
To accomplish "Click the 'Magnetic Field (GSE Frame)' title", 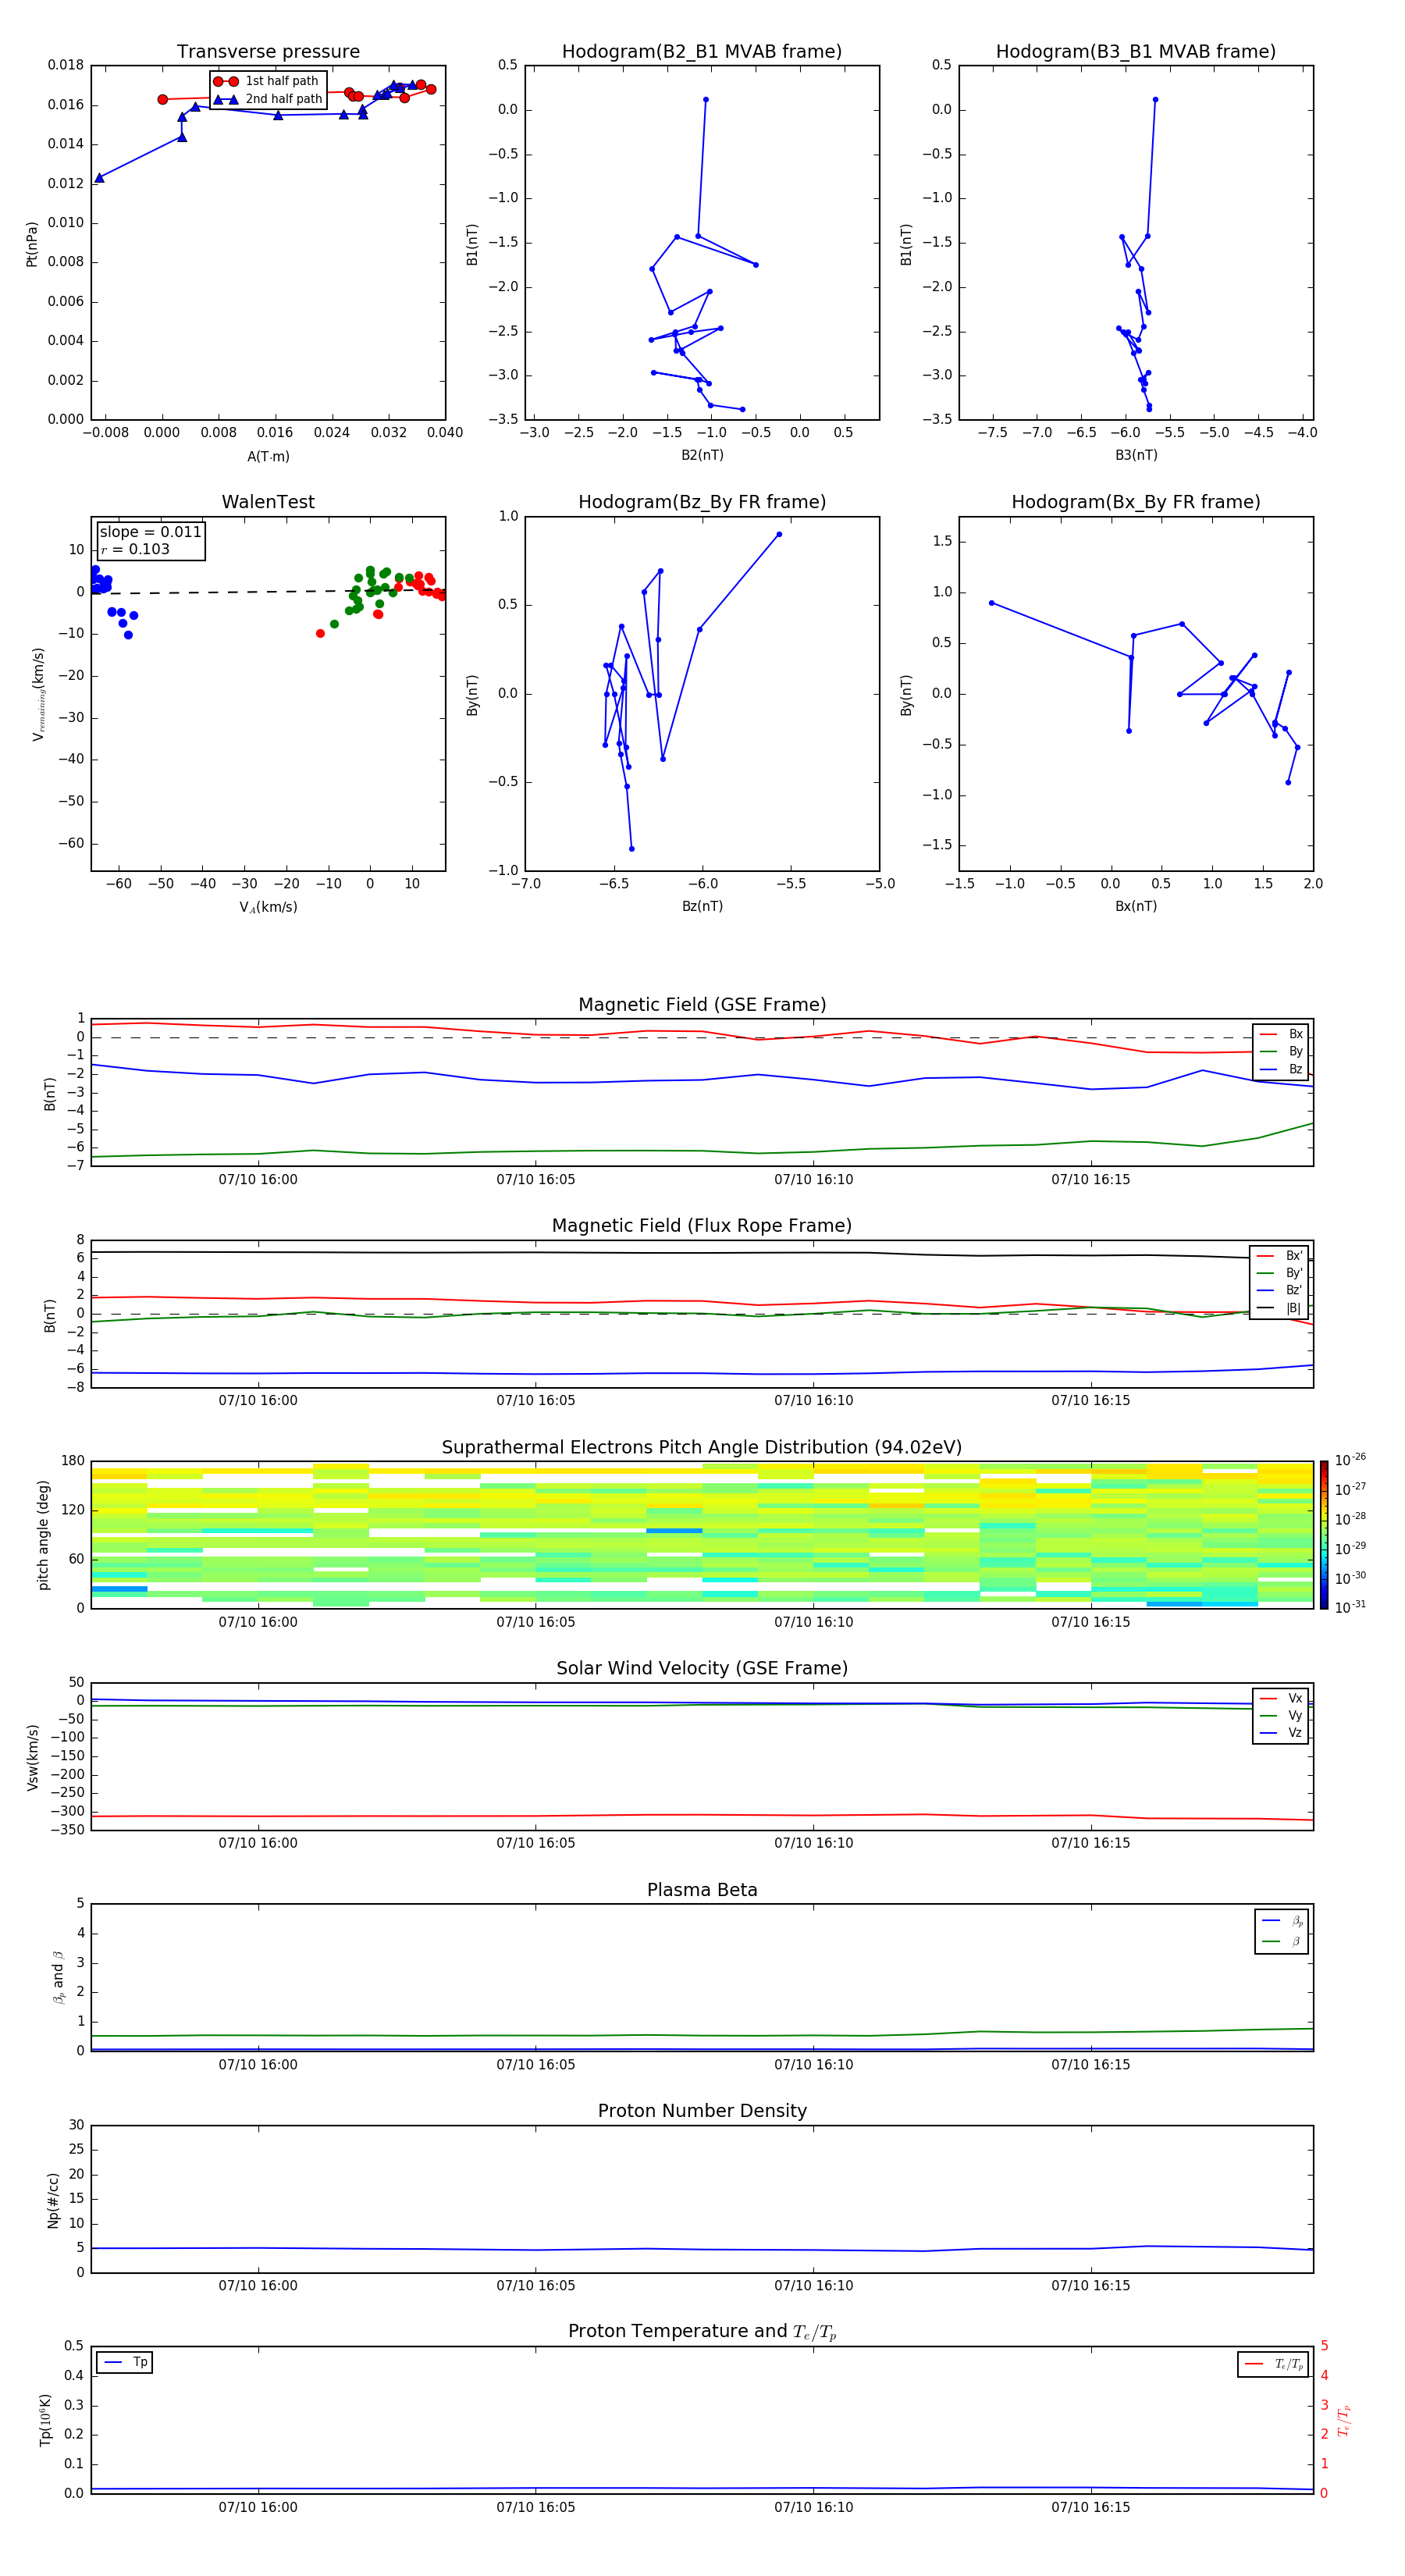I will 702,1005.
